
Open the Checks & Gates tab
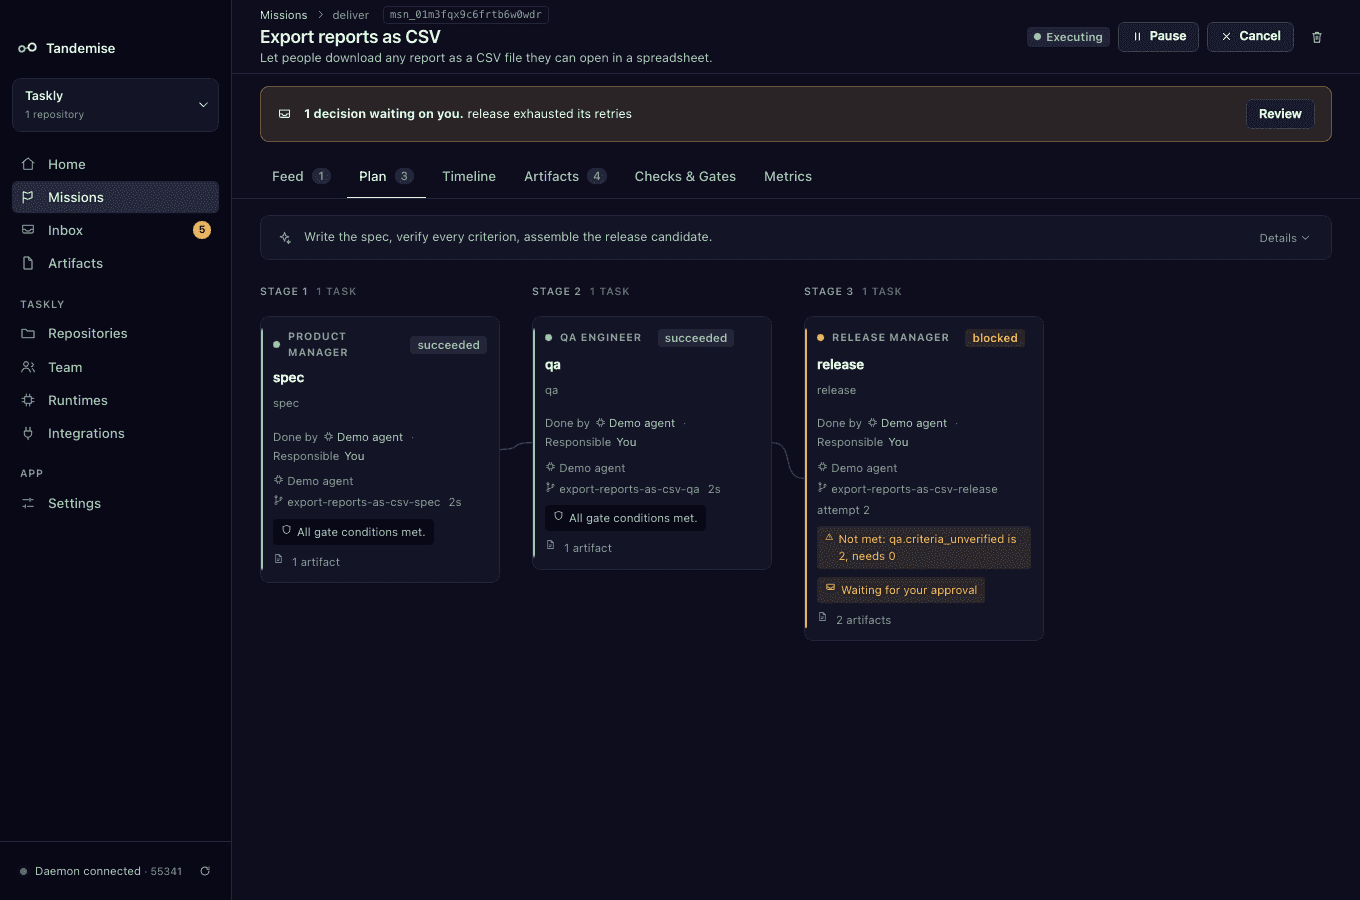pyautogui.click(x=685, y=176)
